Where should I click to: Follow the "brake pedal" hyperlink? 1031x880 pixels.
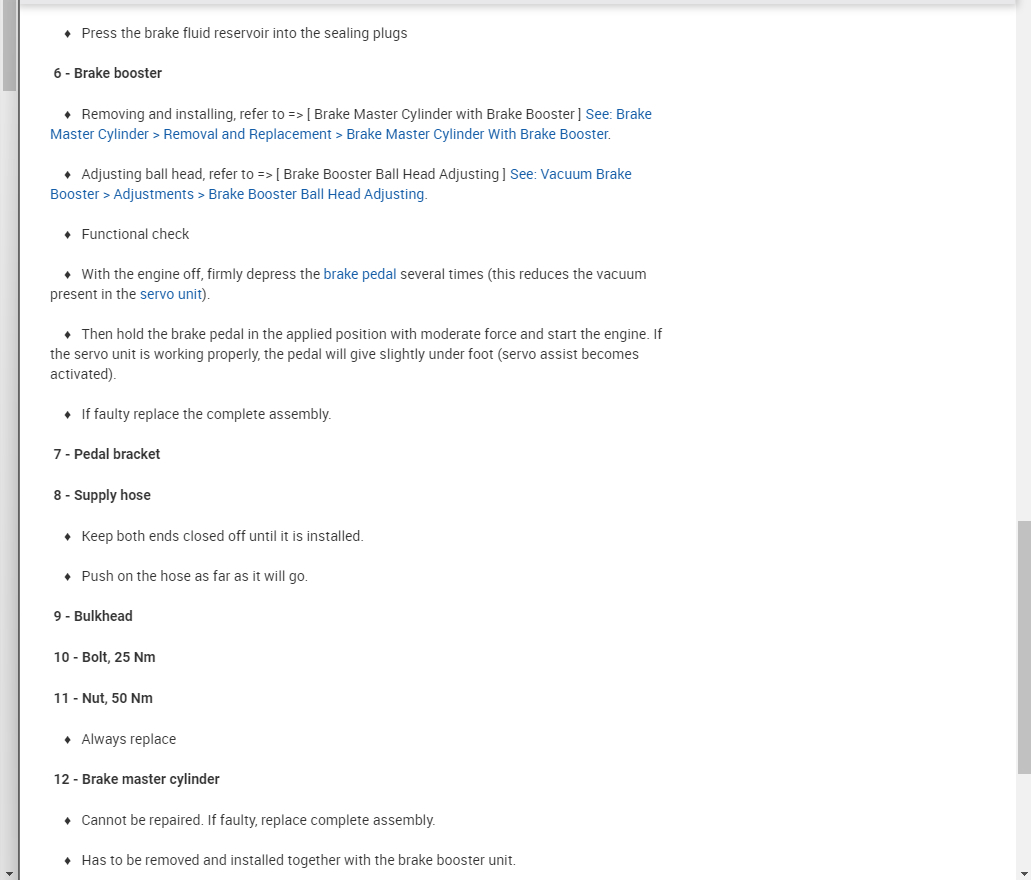tap(360, 274)
